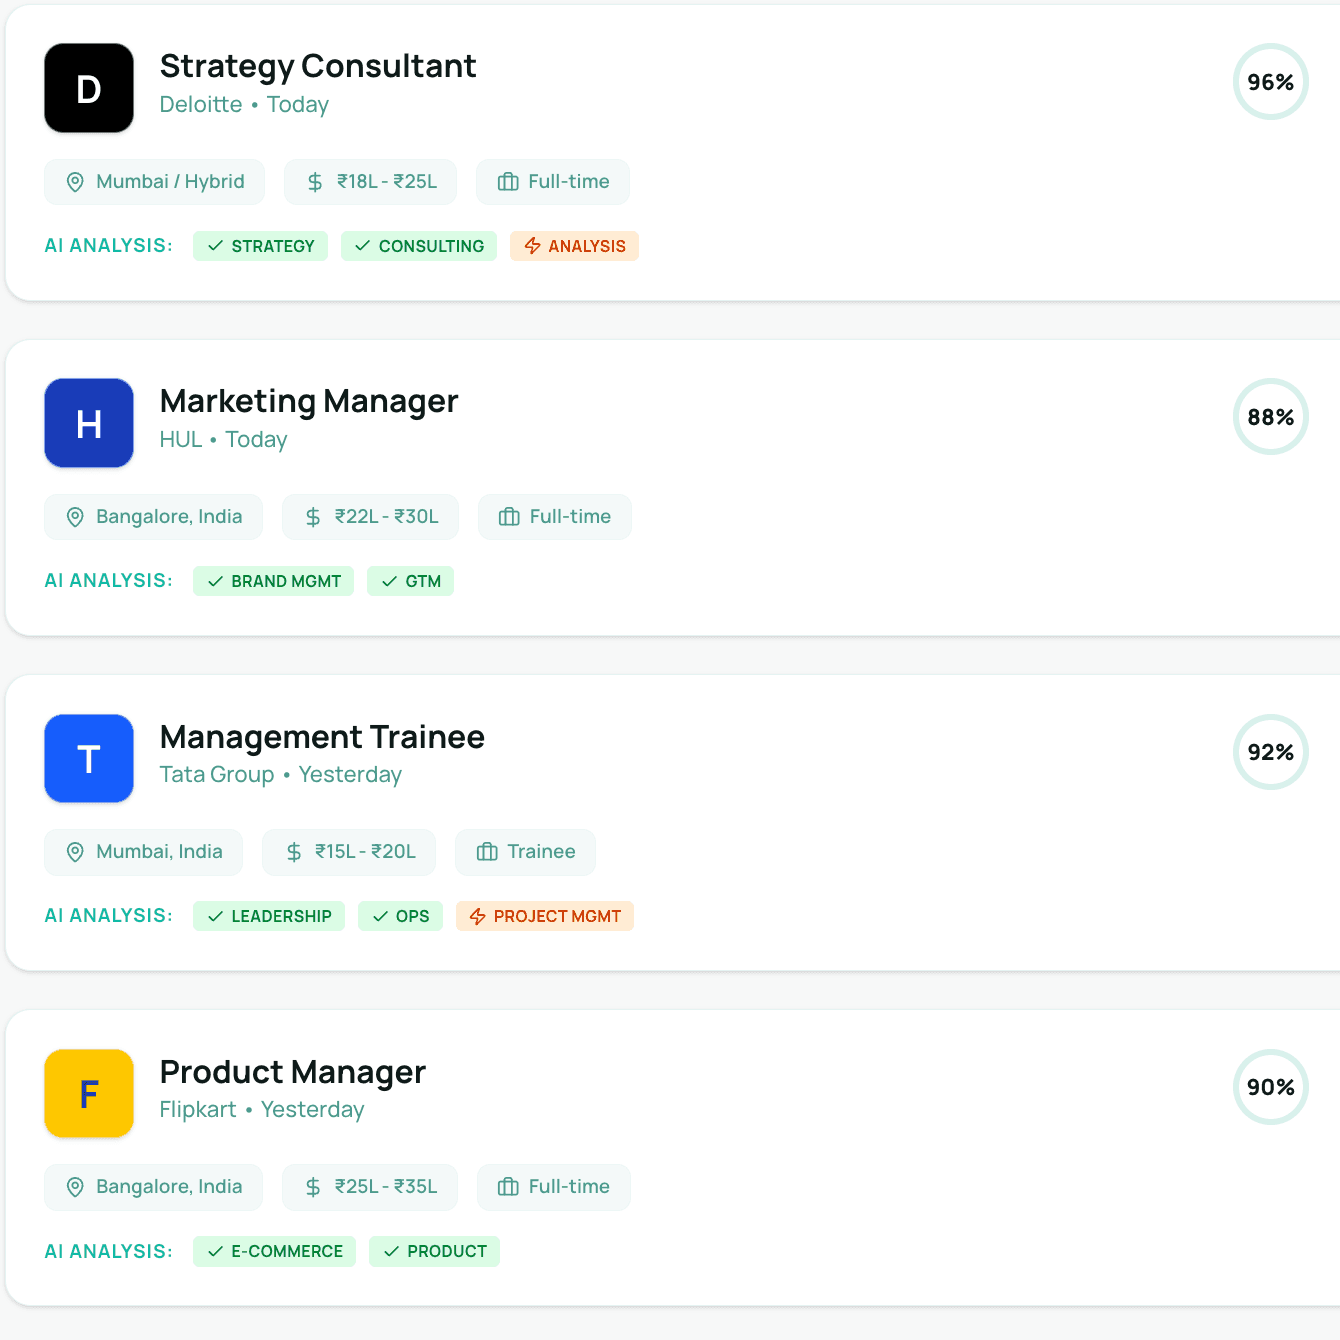Screen dimensions: 1340x1340
Task: Click the 88% match indicator for Marketing Manager
Action: tap(1270, 417)
